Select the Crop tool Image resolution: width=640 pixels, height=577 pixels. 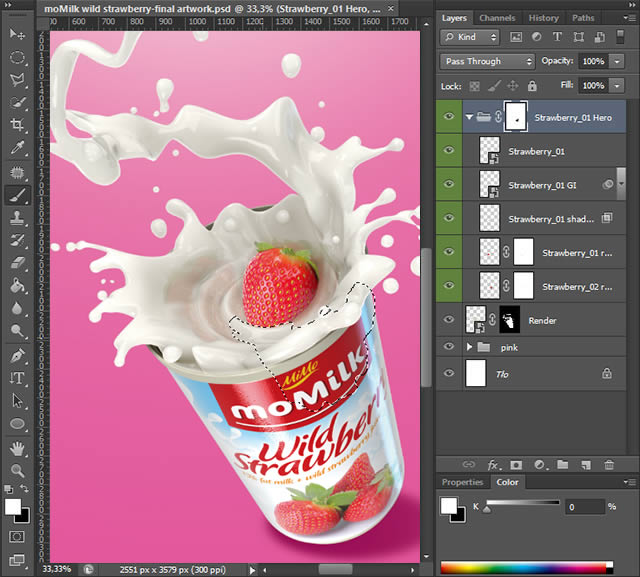[x=17, y=124]
